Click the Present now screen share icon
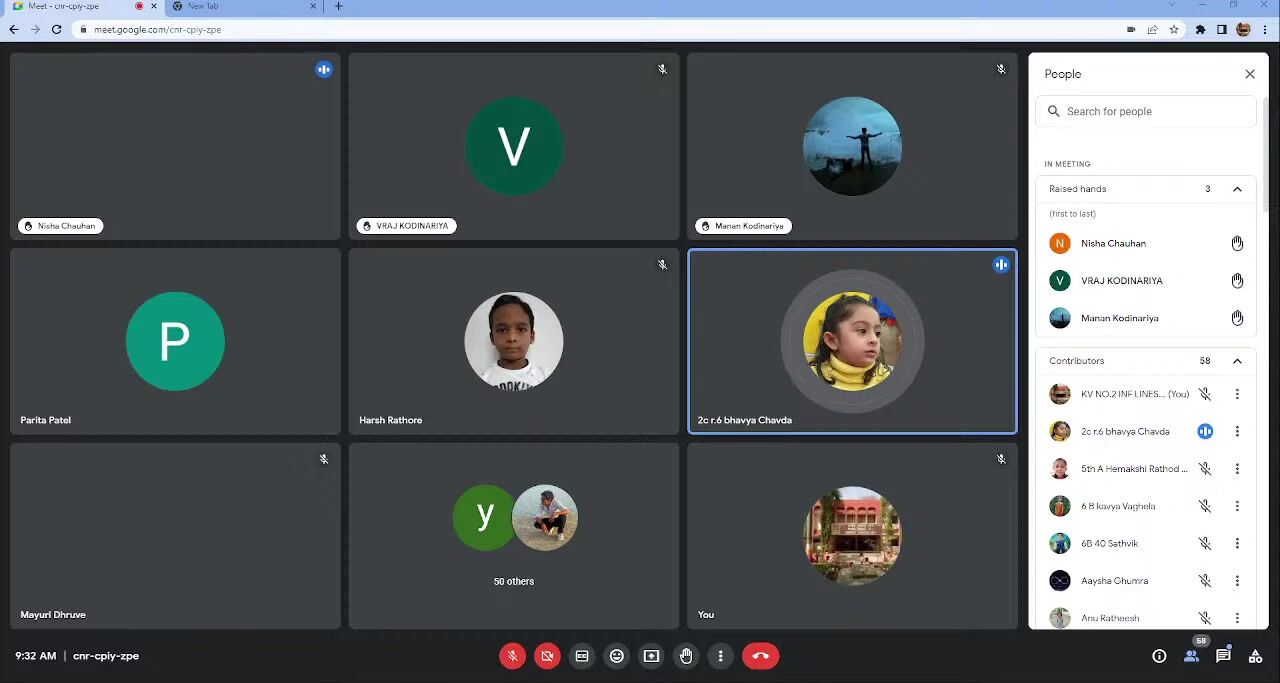Image resolution: width=1280 pixels, height=683 pixels. coord(651,656)
